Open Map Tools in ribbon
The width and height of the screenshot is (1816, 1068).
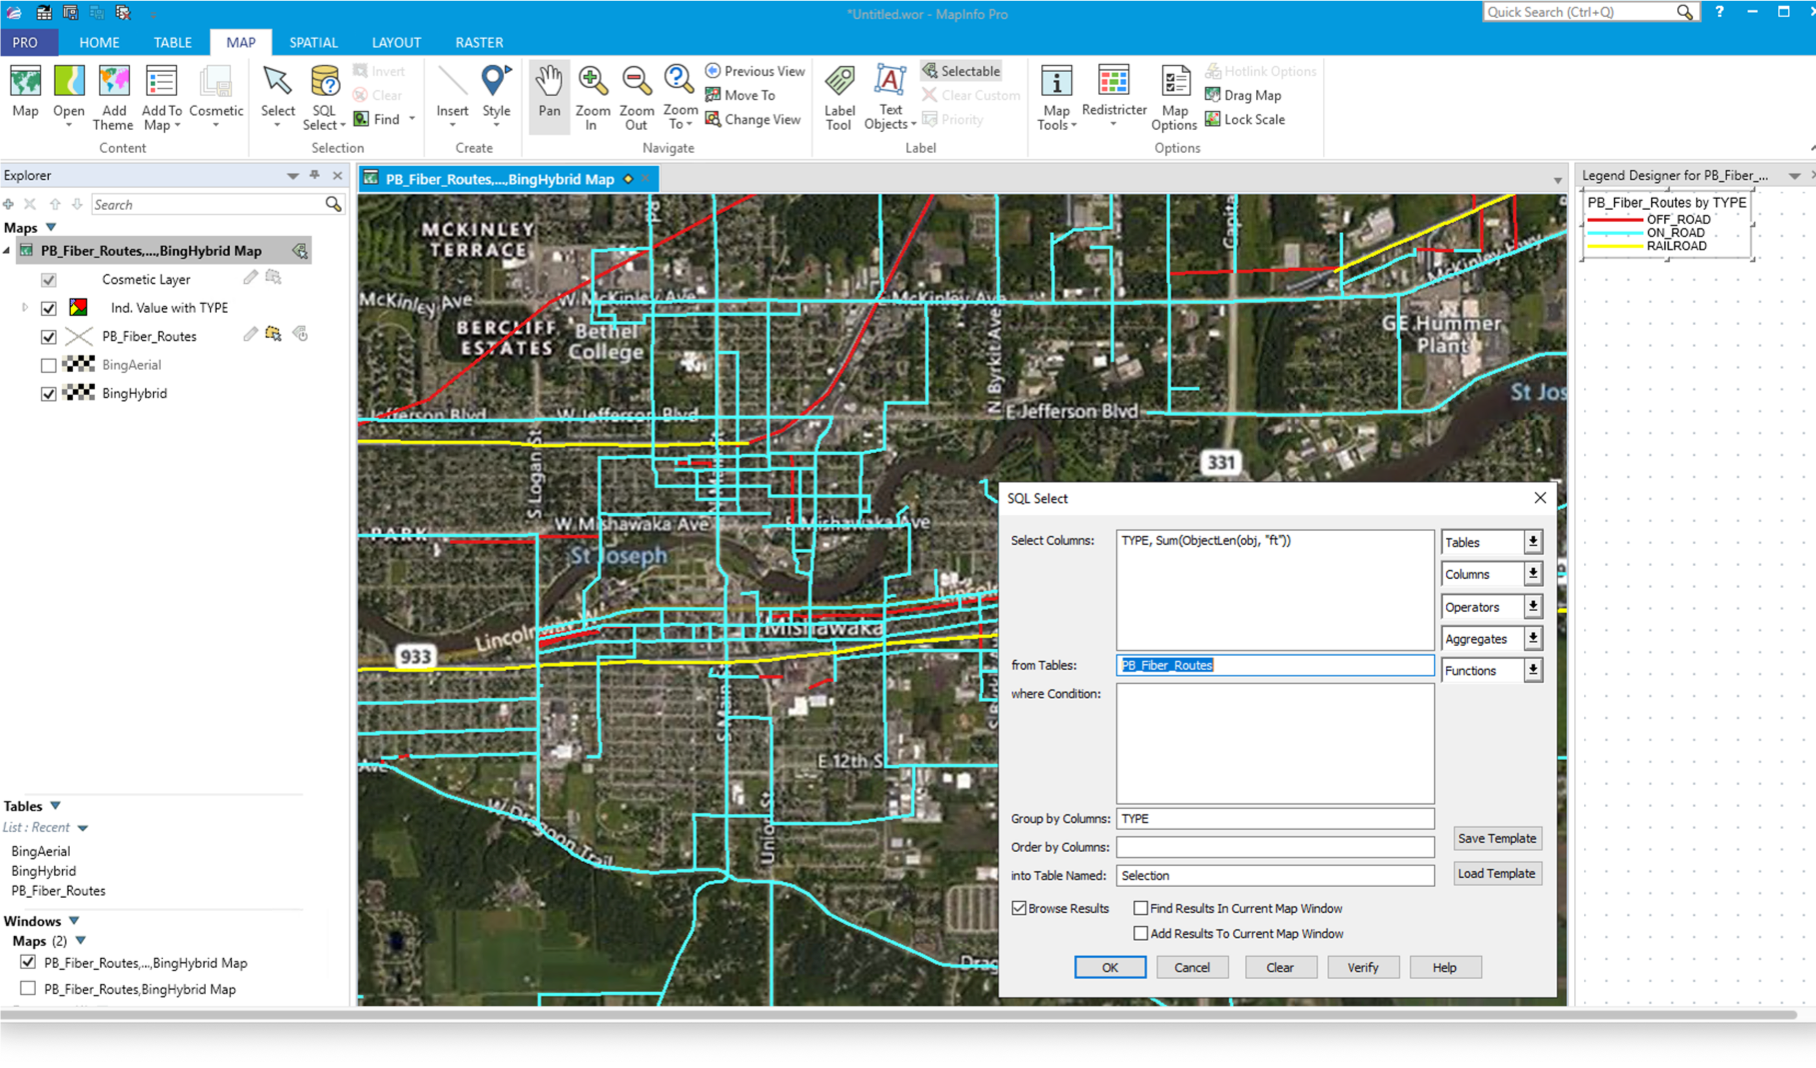pos(1056,97)
